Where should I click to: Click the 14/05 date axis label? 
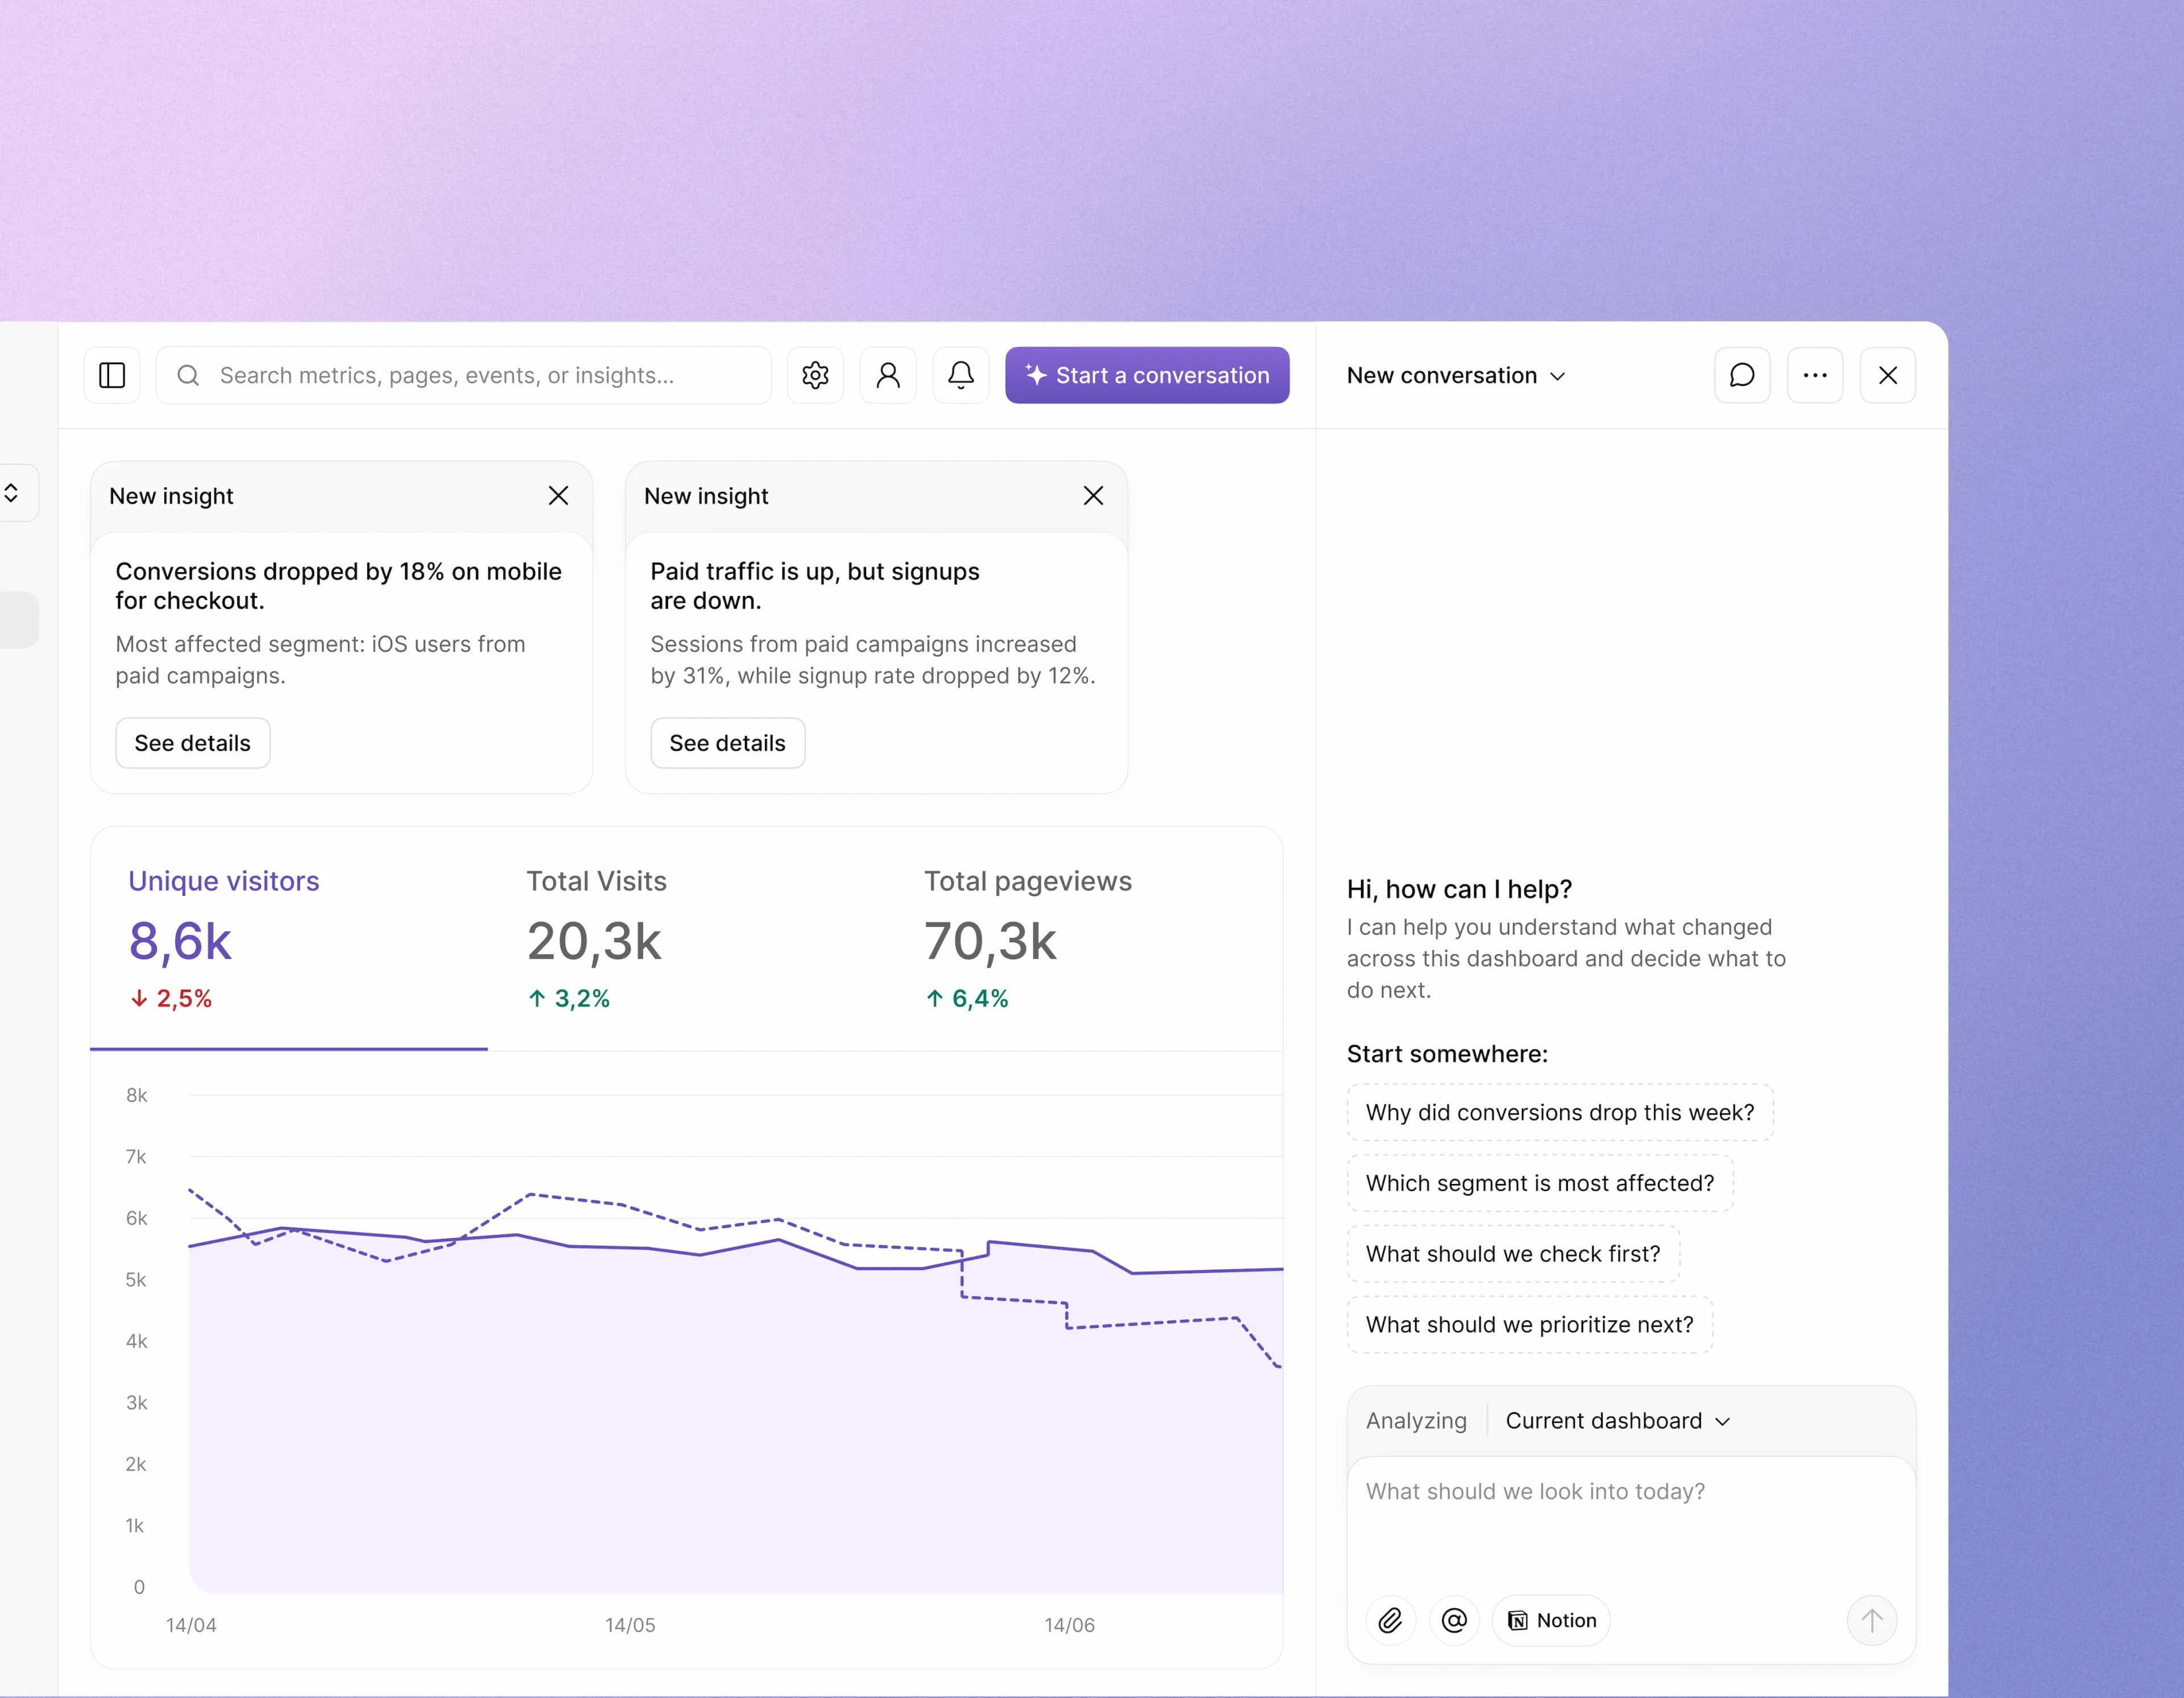pos(630,1625)
